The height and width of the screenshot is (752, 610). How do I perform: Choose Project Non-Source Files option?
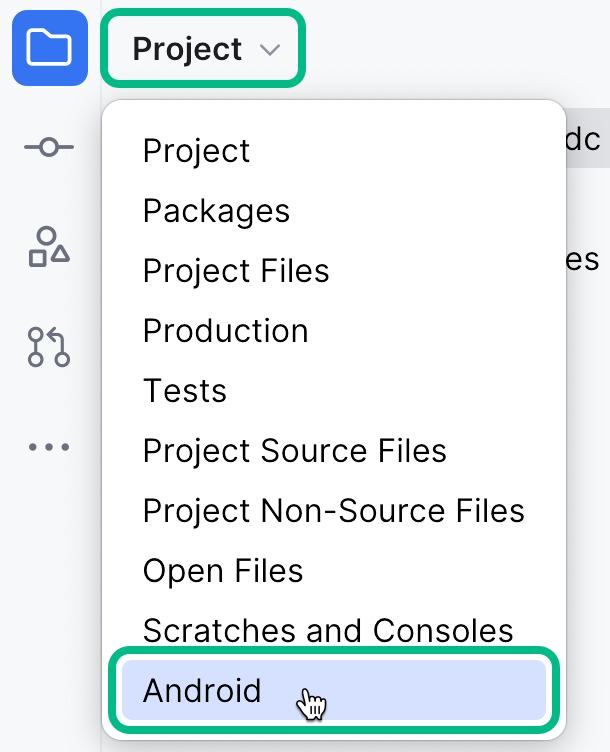334,511
